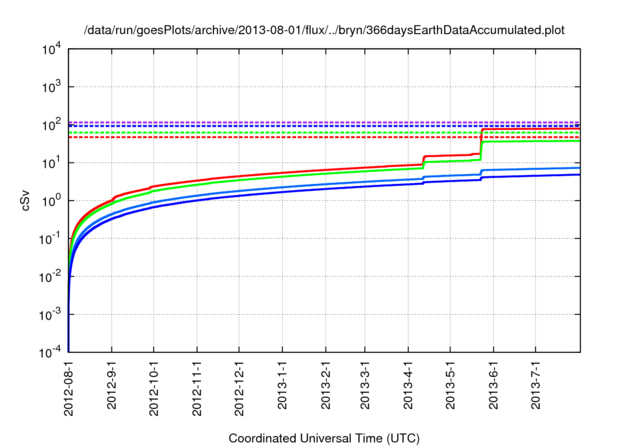The height and width of the screenshot is (448, 640).
Task: Click the 2012-12-1 date label
Action: 240,388
